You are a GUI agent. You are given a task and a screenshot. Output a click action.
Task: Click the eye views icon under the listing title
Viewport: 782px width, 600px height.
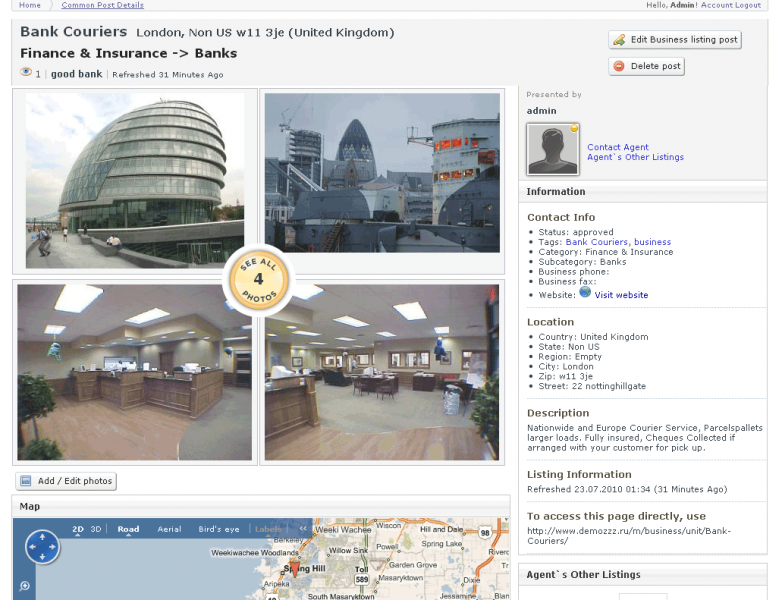[26, 72]
